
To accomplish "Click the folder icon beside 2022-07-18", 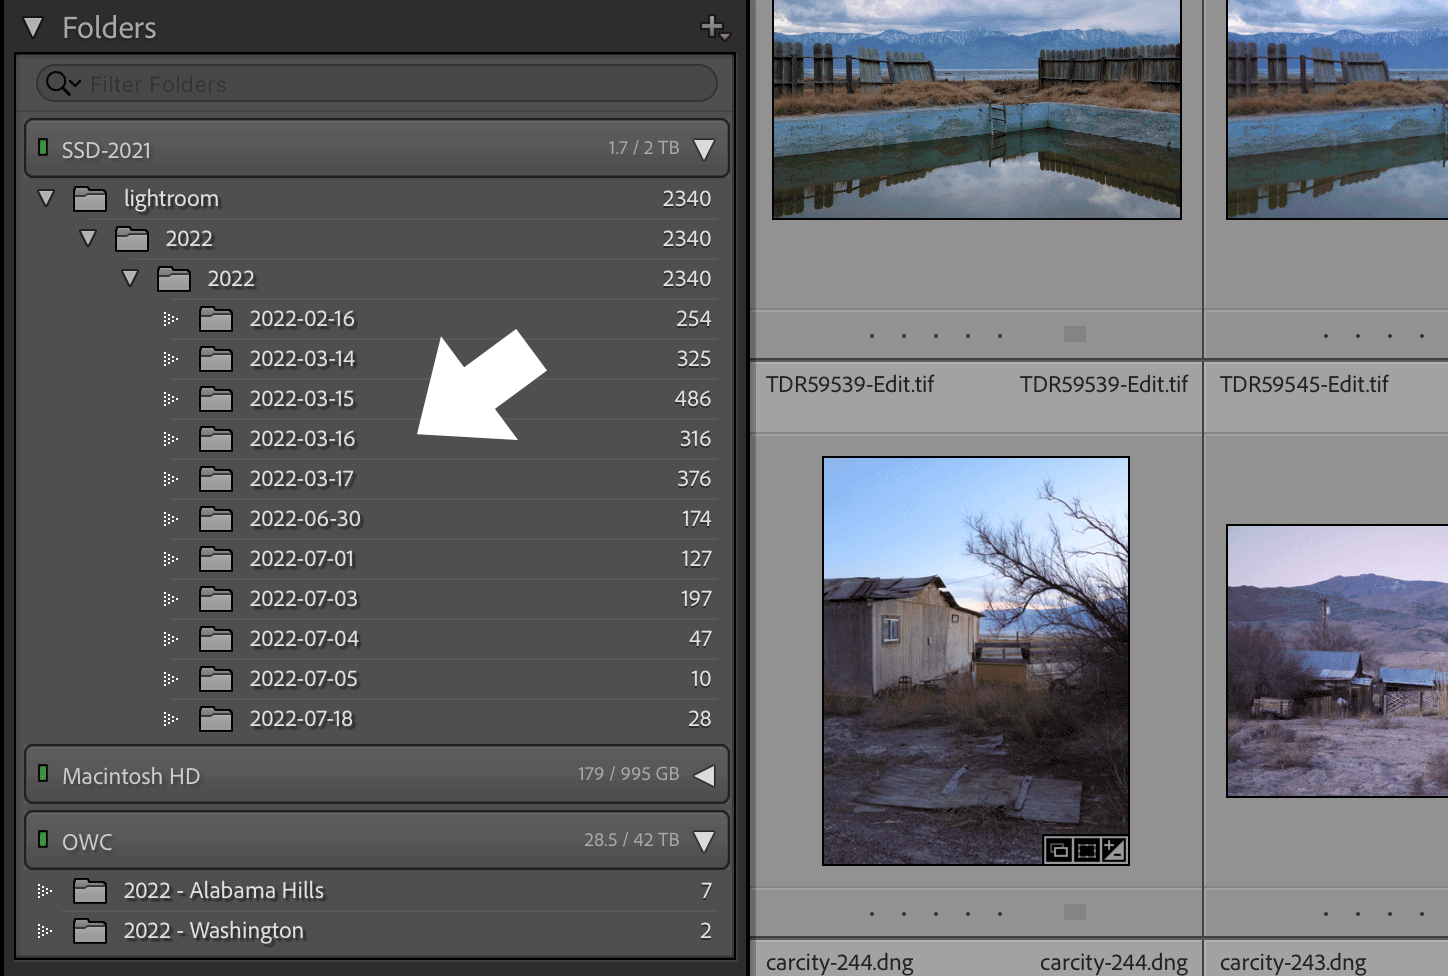I will click(216, 718).
